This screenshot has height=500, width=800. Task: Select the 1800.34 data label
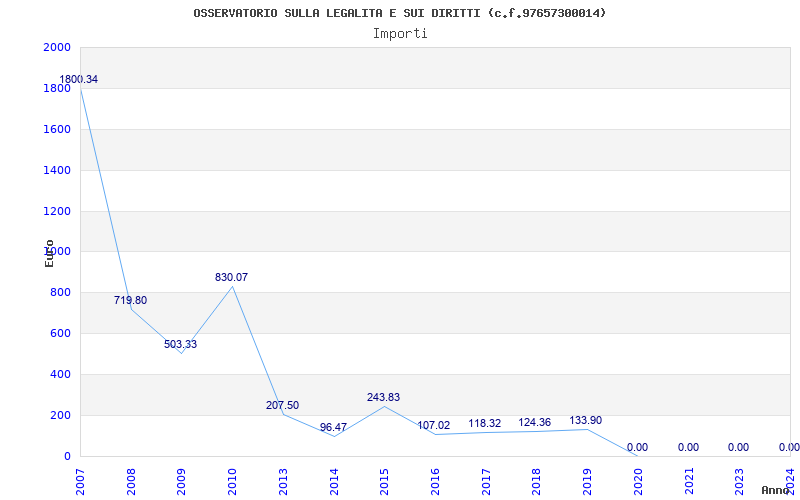79,80
